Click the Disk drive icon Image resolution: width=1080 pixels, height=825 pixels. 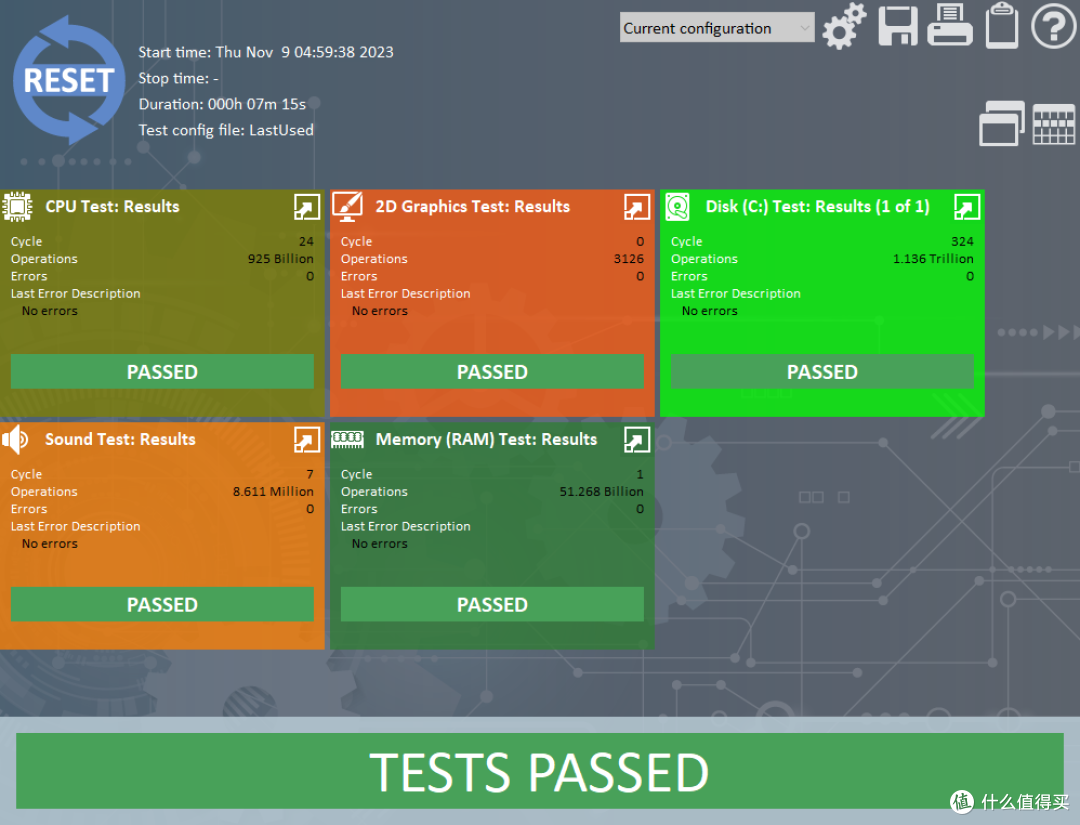pyautogui.click(x=678, y=207)
